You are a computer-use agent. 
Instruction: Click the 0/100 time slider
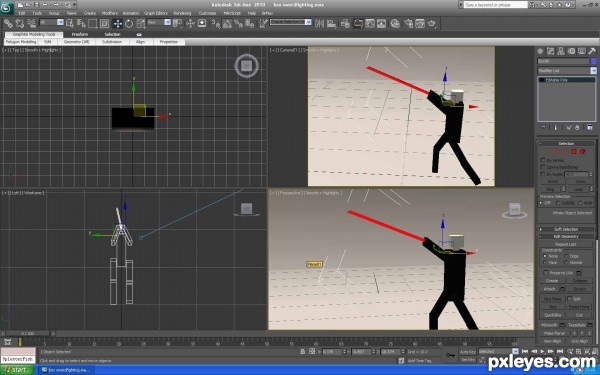28,334
